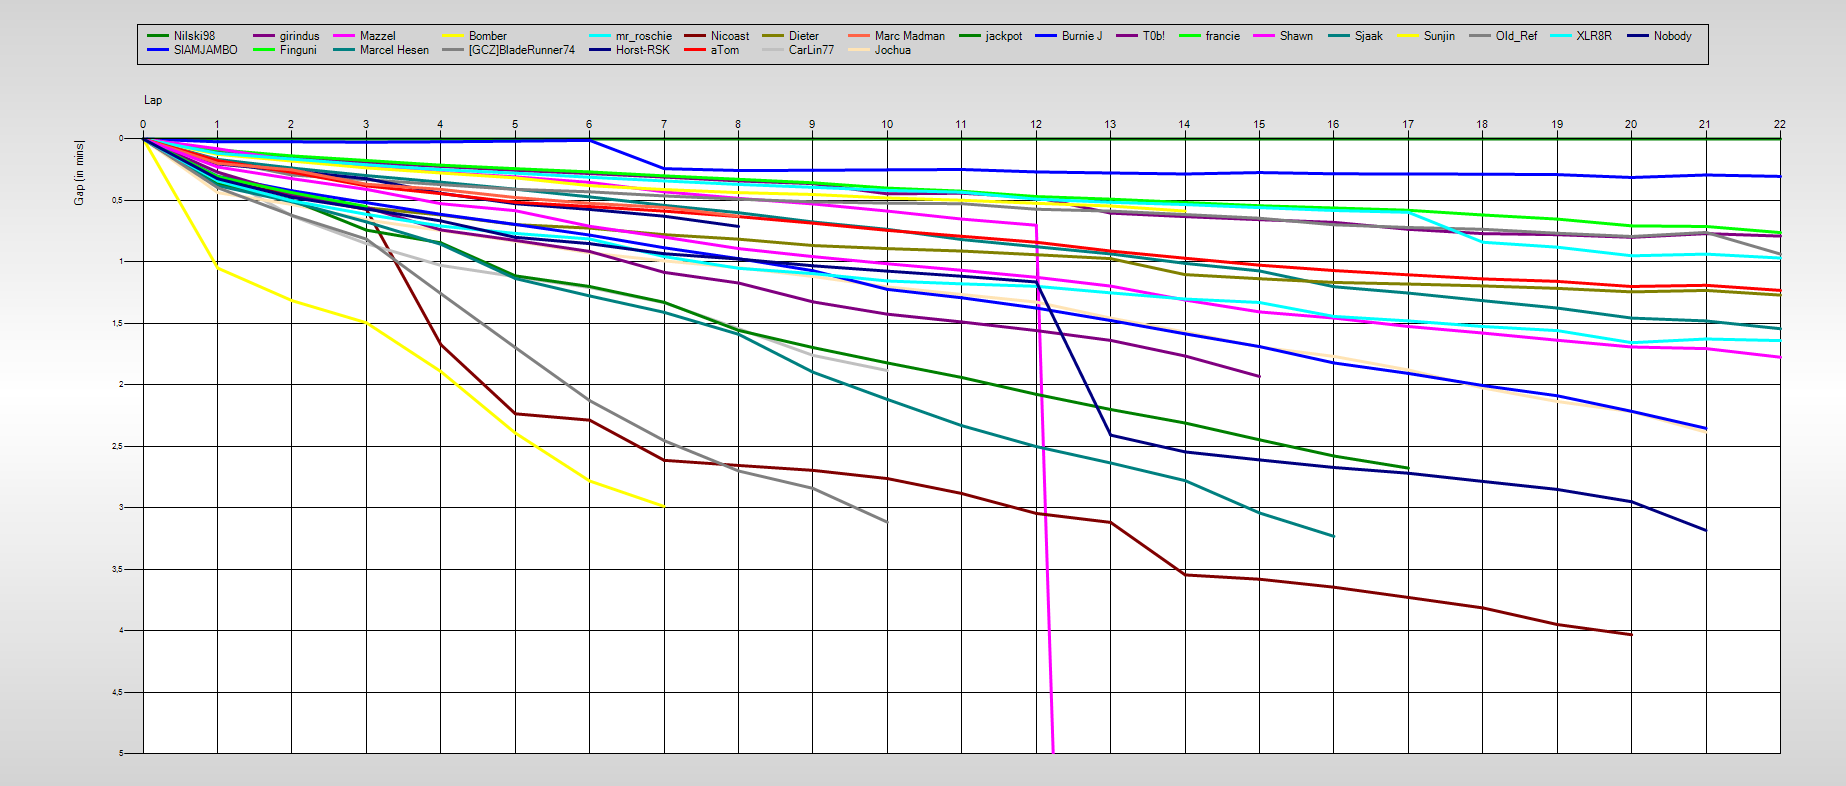Select the Marcel Hesen legend item

click(x=394, y=50)
